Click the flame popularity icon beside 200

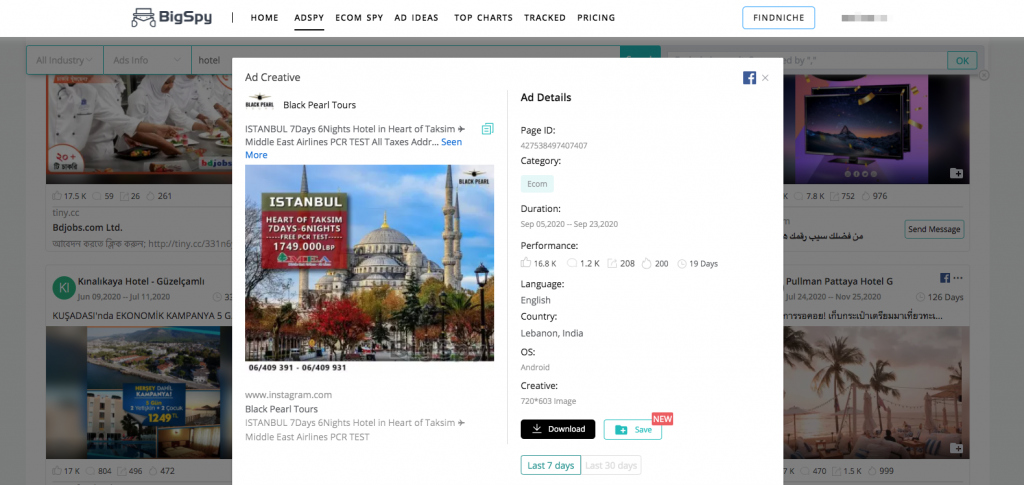pyautogui.click(x=647, y=264)
